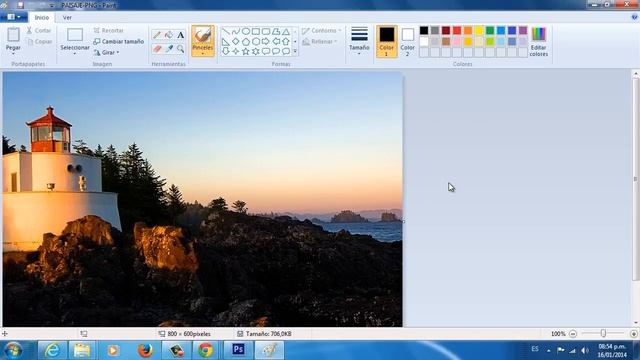Open the Pegar dropdown arrow
This screenshot has width=640, height=360.
(13, 53)
